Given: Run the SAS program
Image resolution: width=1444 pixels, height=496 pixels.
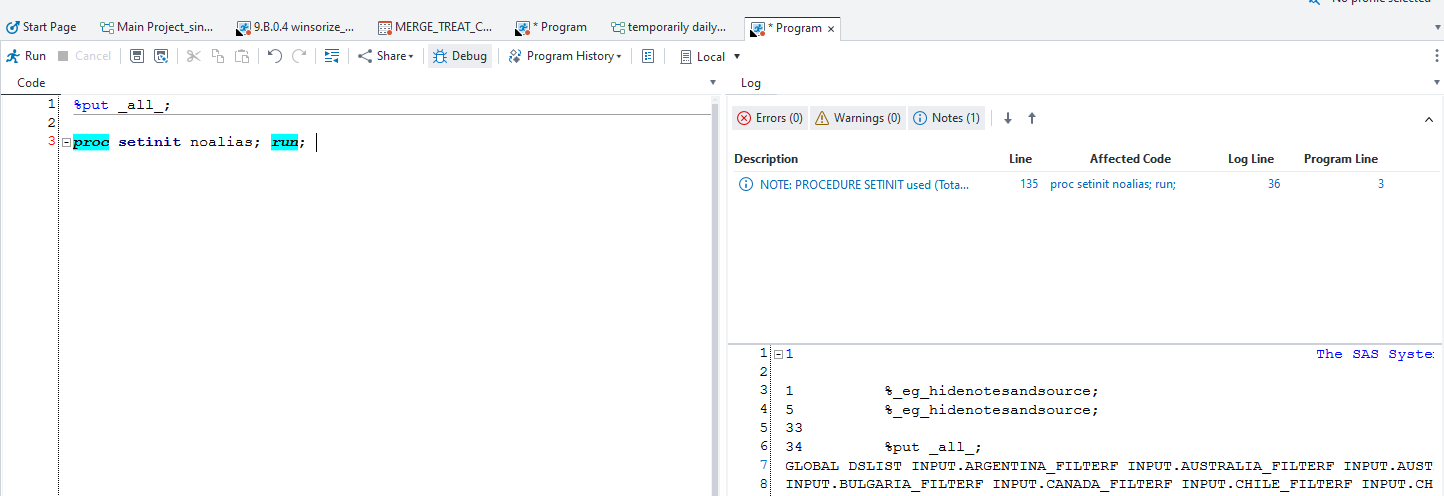Looking at the screenshot, I should point(26,56).
